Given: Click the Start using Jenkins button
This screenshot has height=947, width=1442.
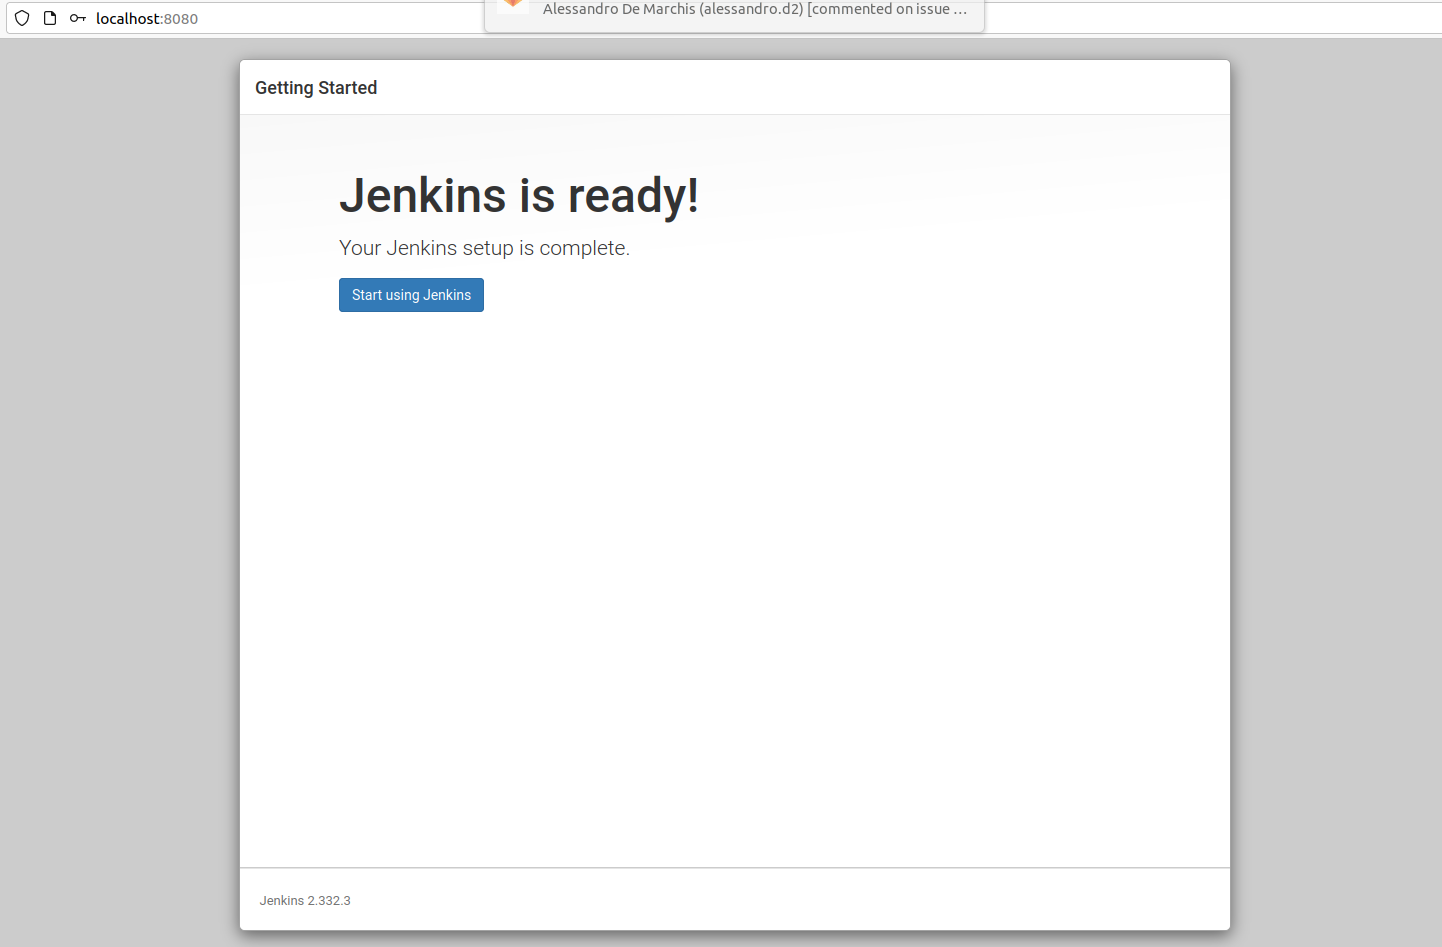Looking at the screenshot, I should click(411, 295).
